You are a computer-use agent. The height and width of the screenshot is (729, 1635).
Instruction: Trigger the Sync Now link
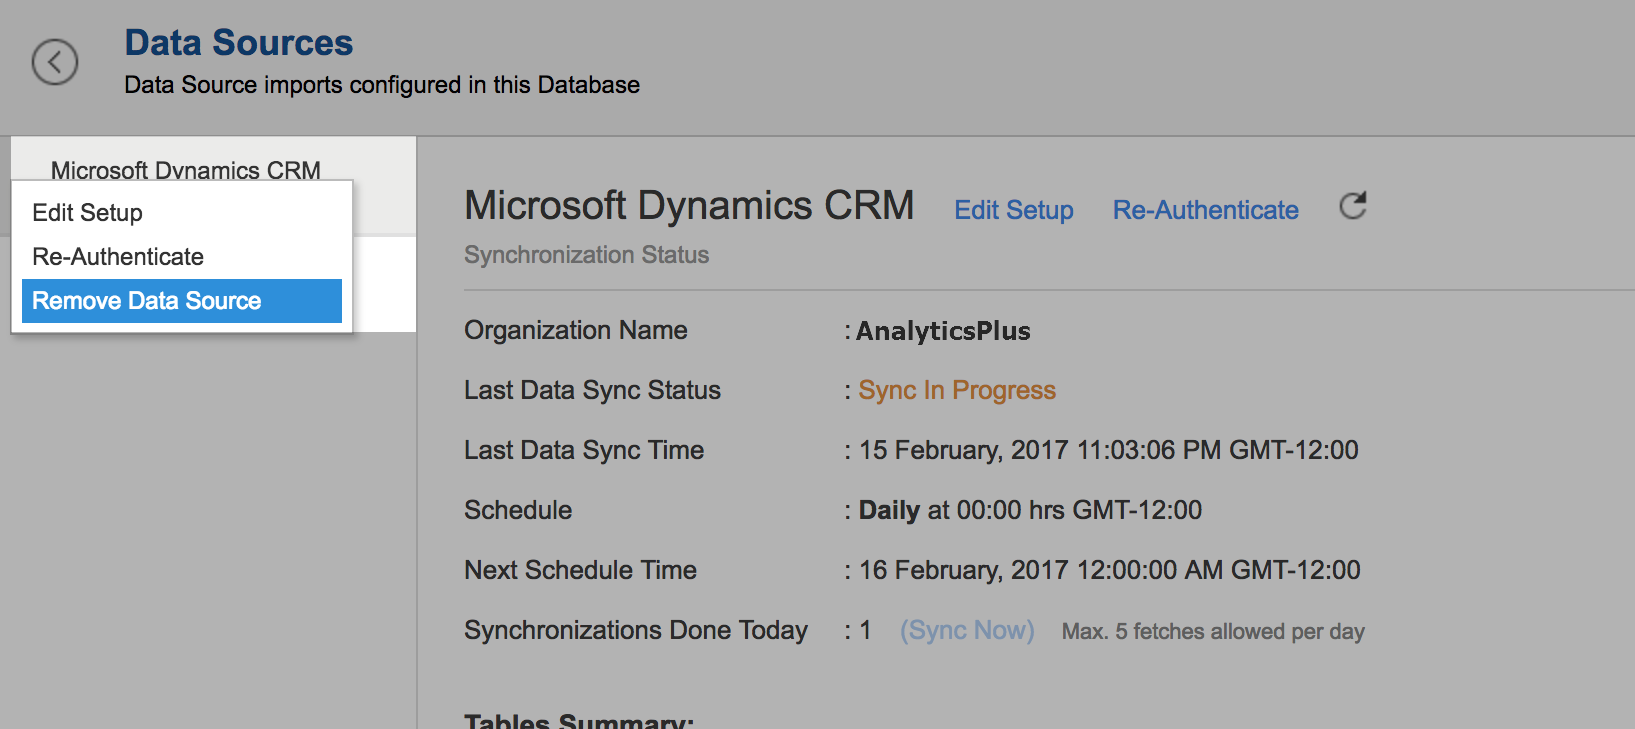(967, 630)
